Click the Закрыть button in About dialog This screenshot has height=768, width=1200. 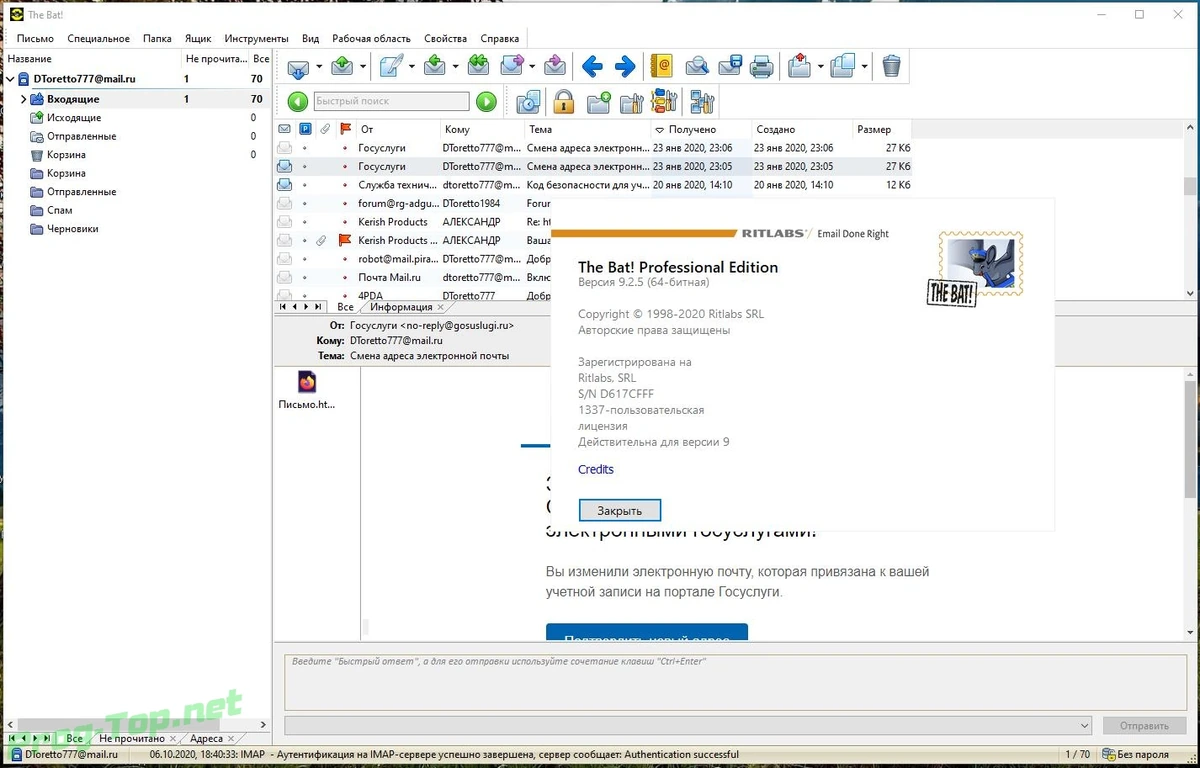tap(620, 510)
